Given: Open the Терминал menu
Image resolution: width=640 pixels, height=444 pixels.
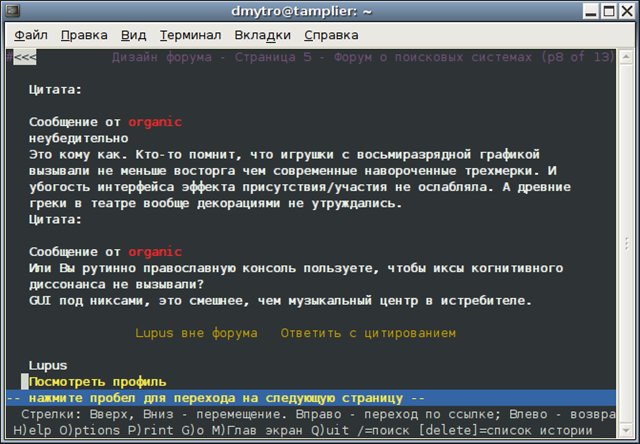Looking at the screenshot, I should pos(190,36).
